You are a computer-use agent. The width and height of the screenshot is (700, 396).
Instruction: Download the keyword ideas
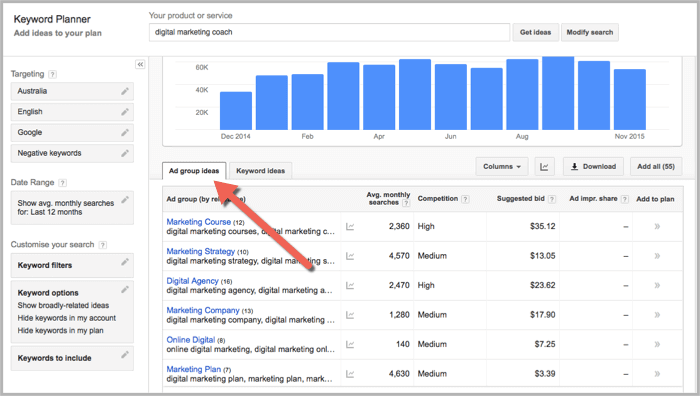(594, 167)
